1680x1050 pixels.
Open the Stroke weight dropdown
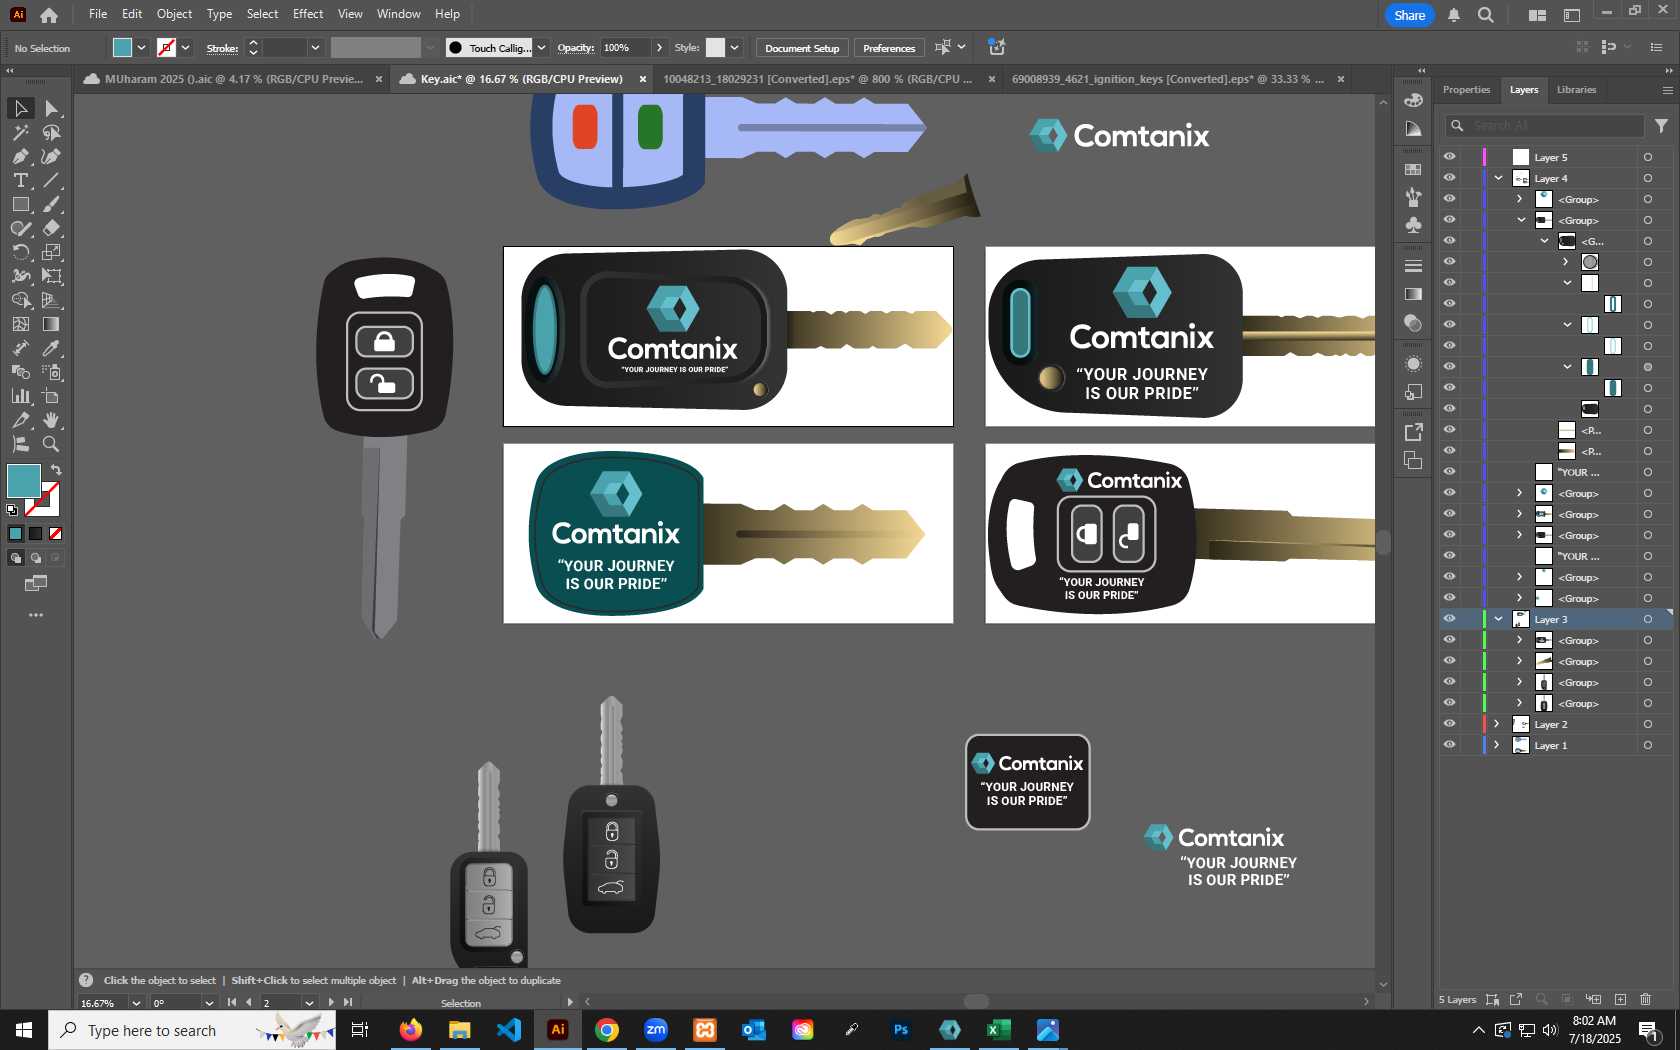pos(315,48)
